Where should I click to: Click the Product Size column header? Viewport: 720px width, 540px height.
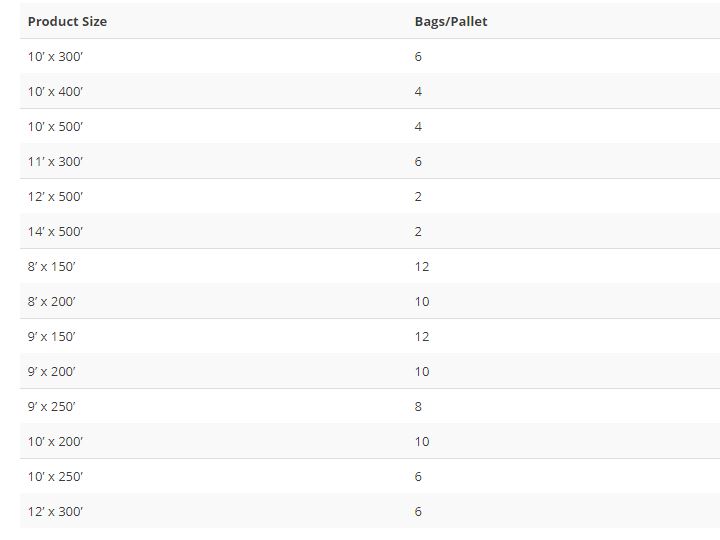(x=67, y=21)
